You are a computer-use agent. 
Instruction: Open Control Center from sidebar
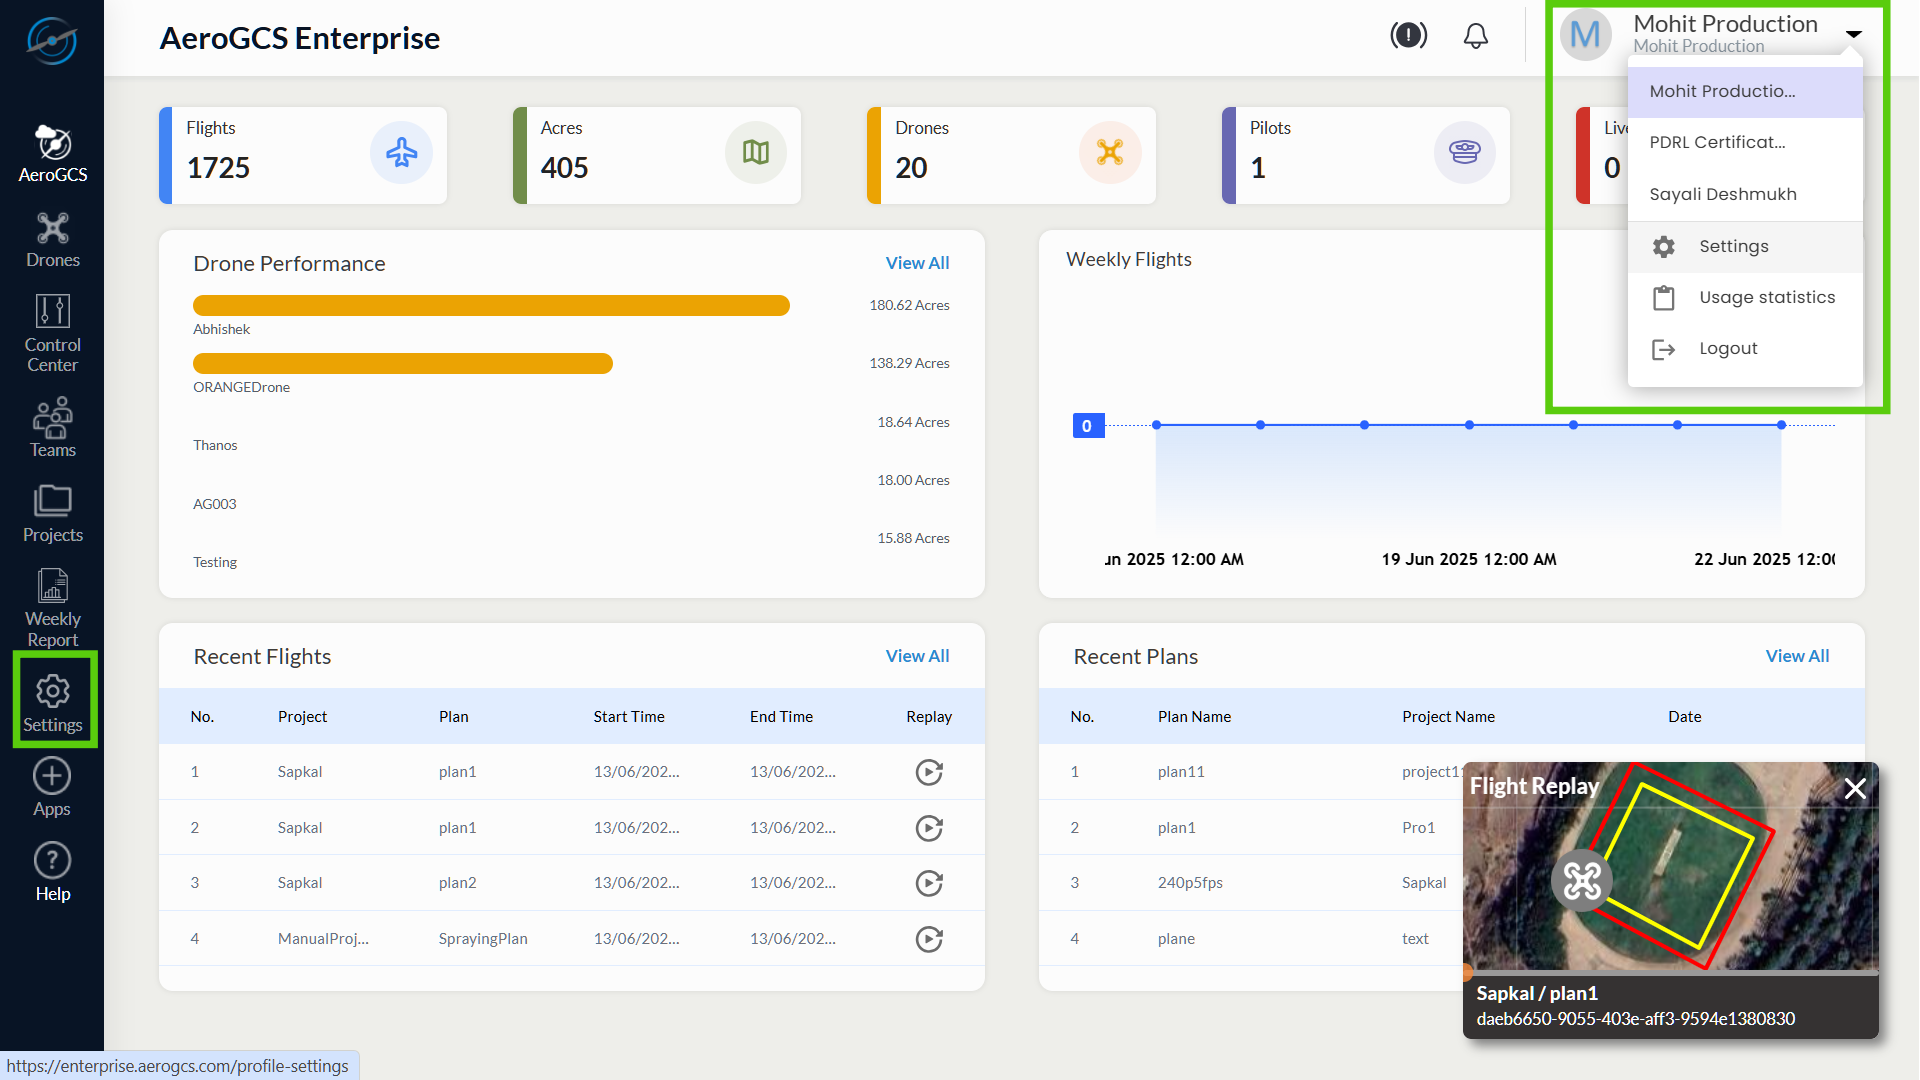coord(52,334)
